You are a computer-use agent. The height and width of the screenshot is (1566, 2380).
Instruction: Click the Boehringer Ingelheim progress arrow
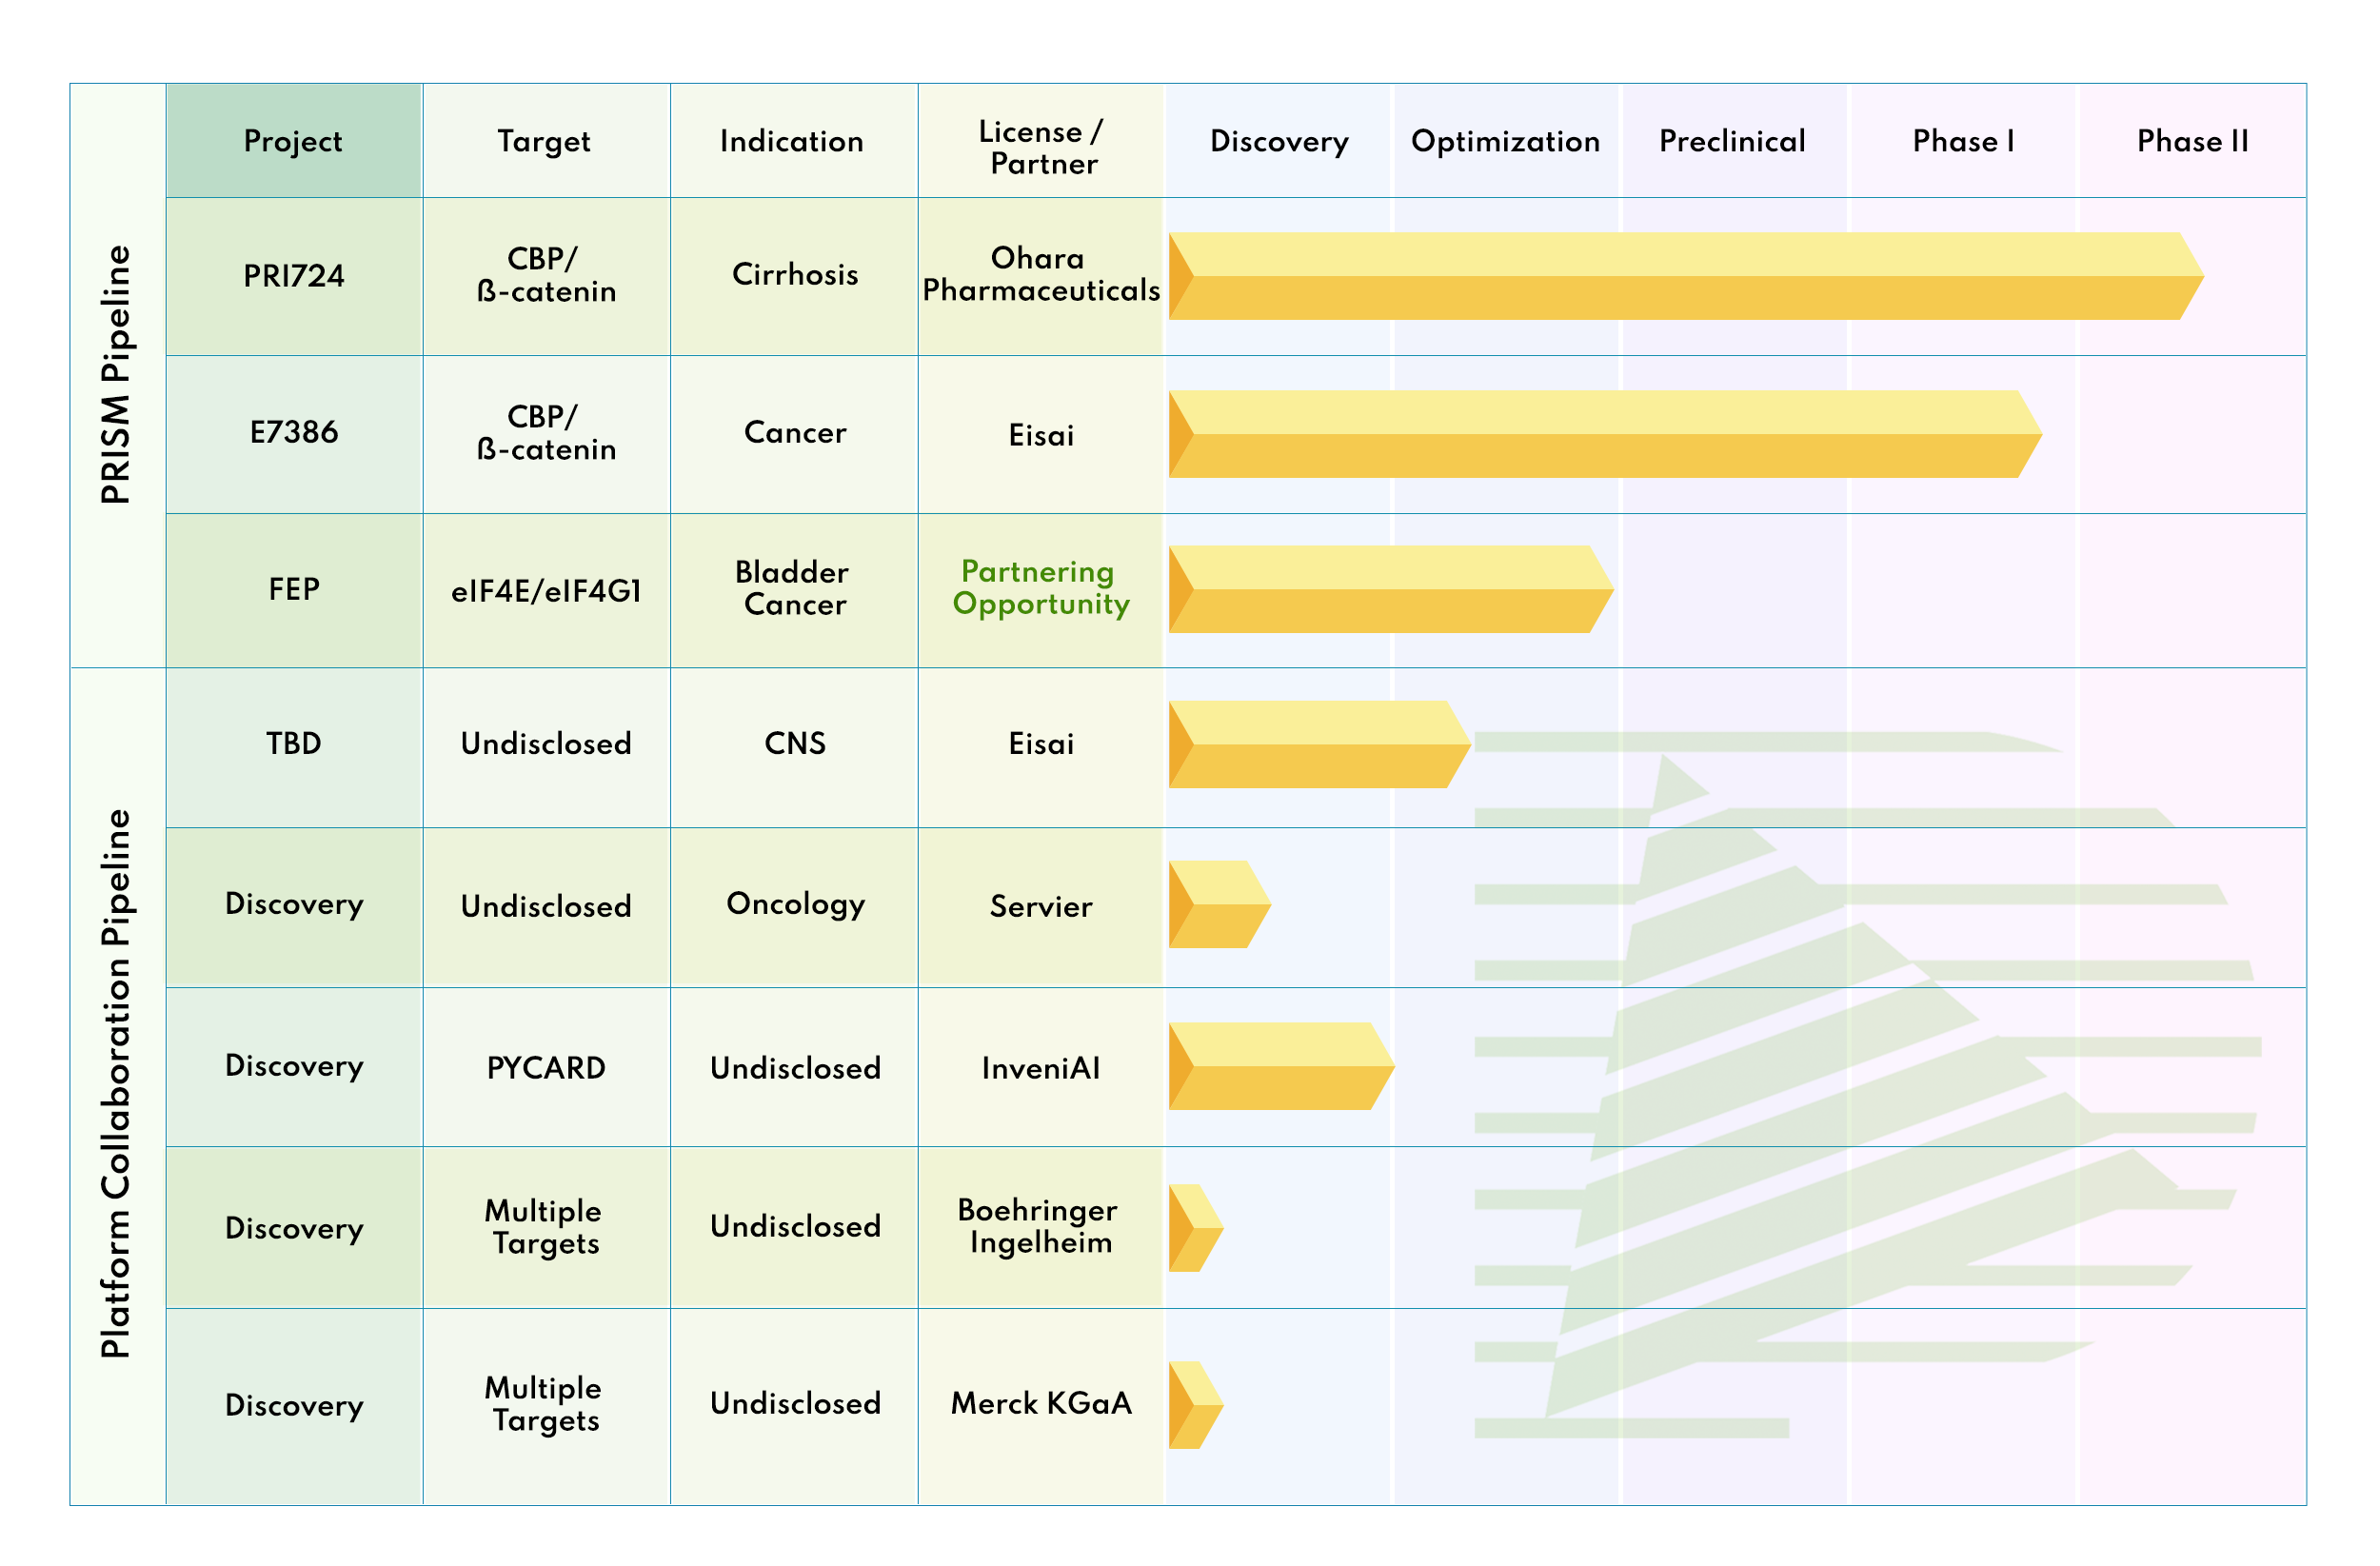pos(1196,1228)
